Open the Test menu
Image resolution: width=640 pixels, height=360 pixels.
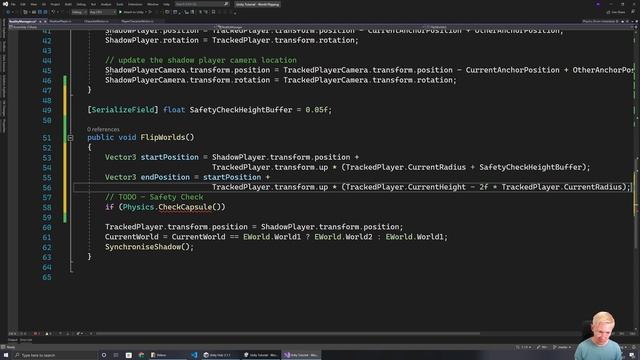tap(93, 4)
